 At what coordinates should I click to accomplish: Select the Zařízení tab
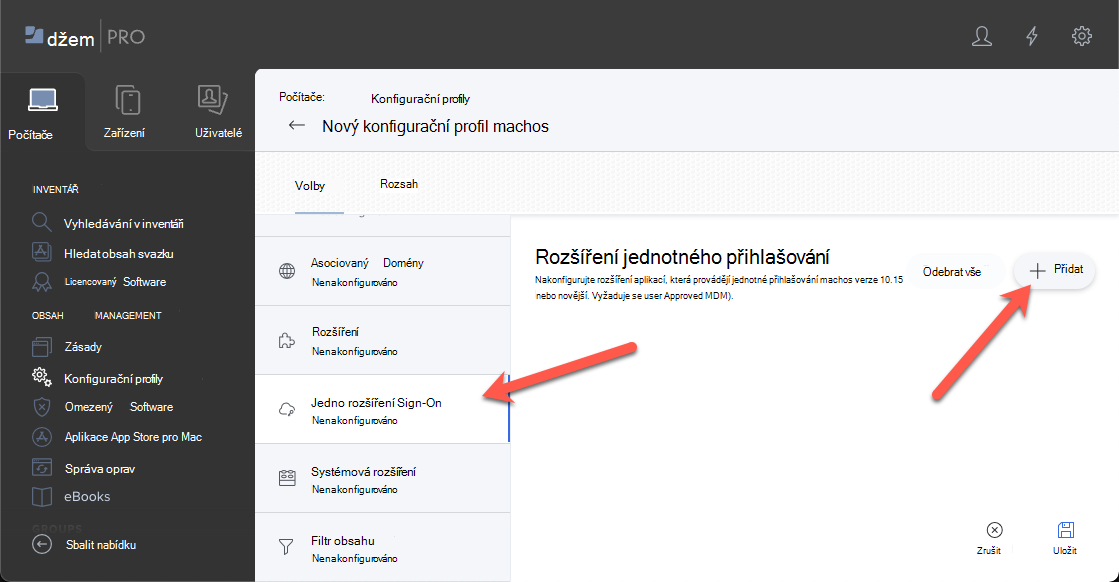click(124, 110)
